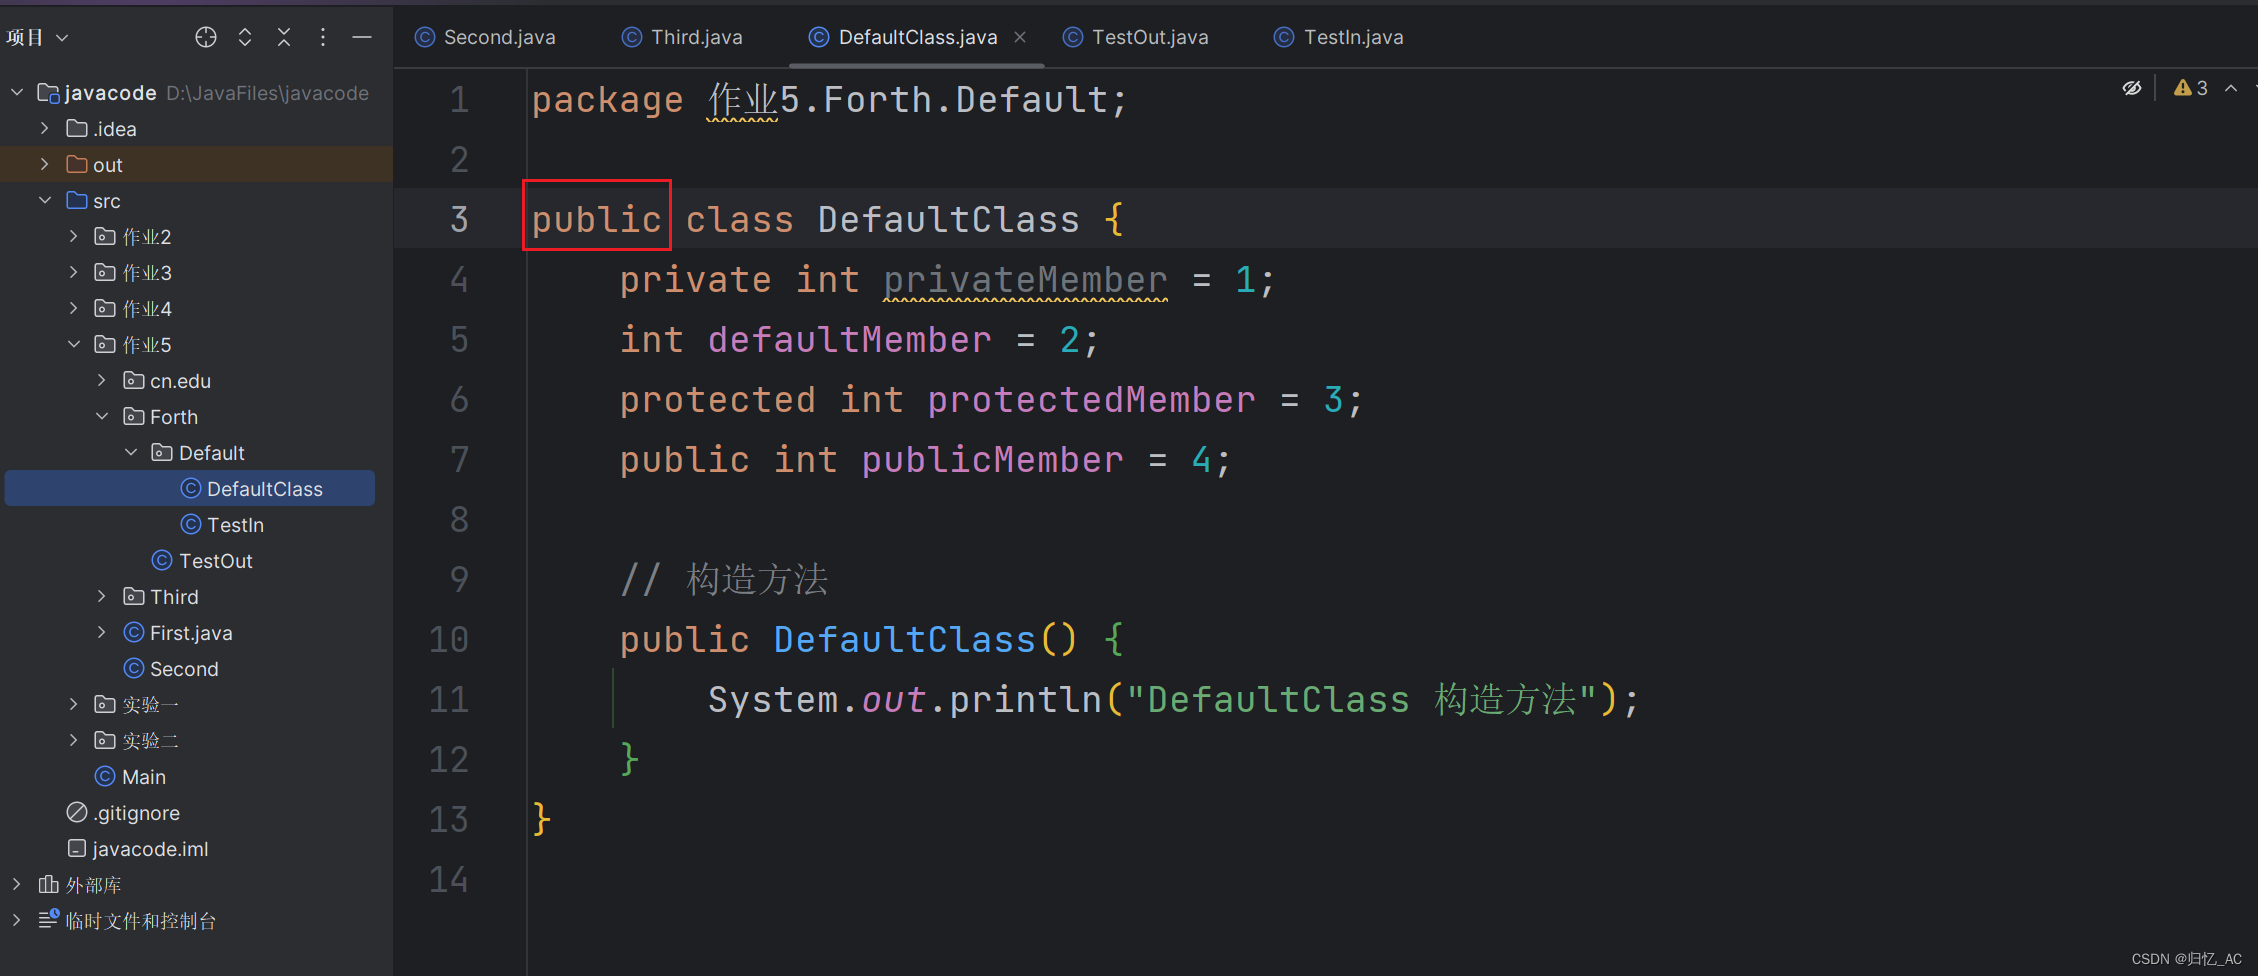
Task: Select the .gitignore file
Action: coord(137,812)
